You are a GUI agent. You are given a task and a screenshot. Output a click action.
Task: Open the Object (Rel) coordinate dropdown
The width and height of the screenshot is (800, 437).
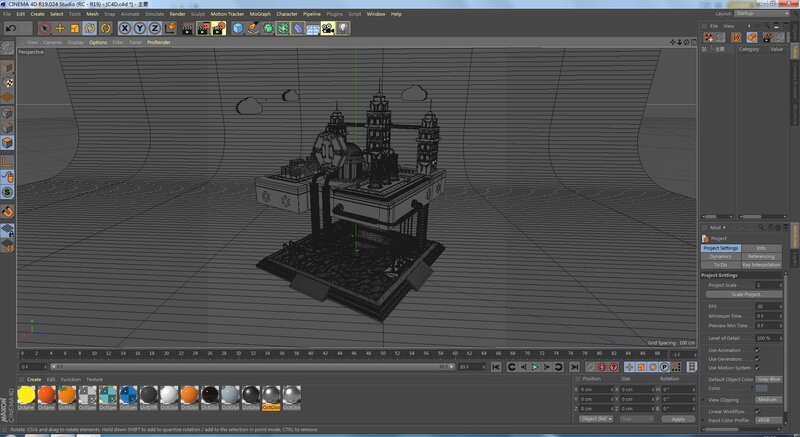point(595,419)
